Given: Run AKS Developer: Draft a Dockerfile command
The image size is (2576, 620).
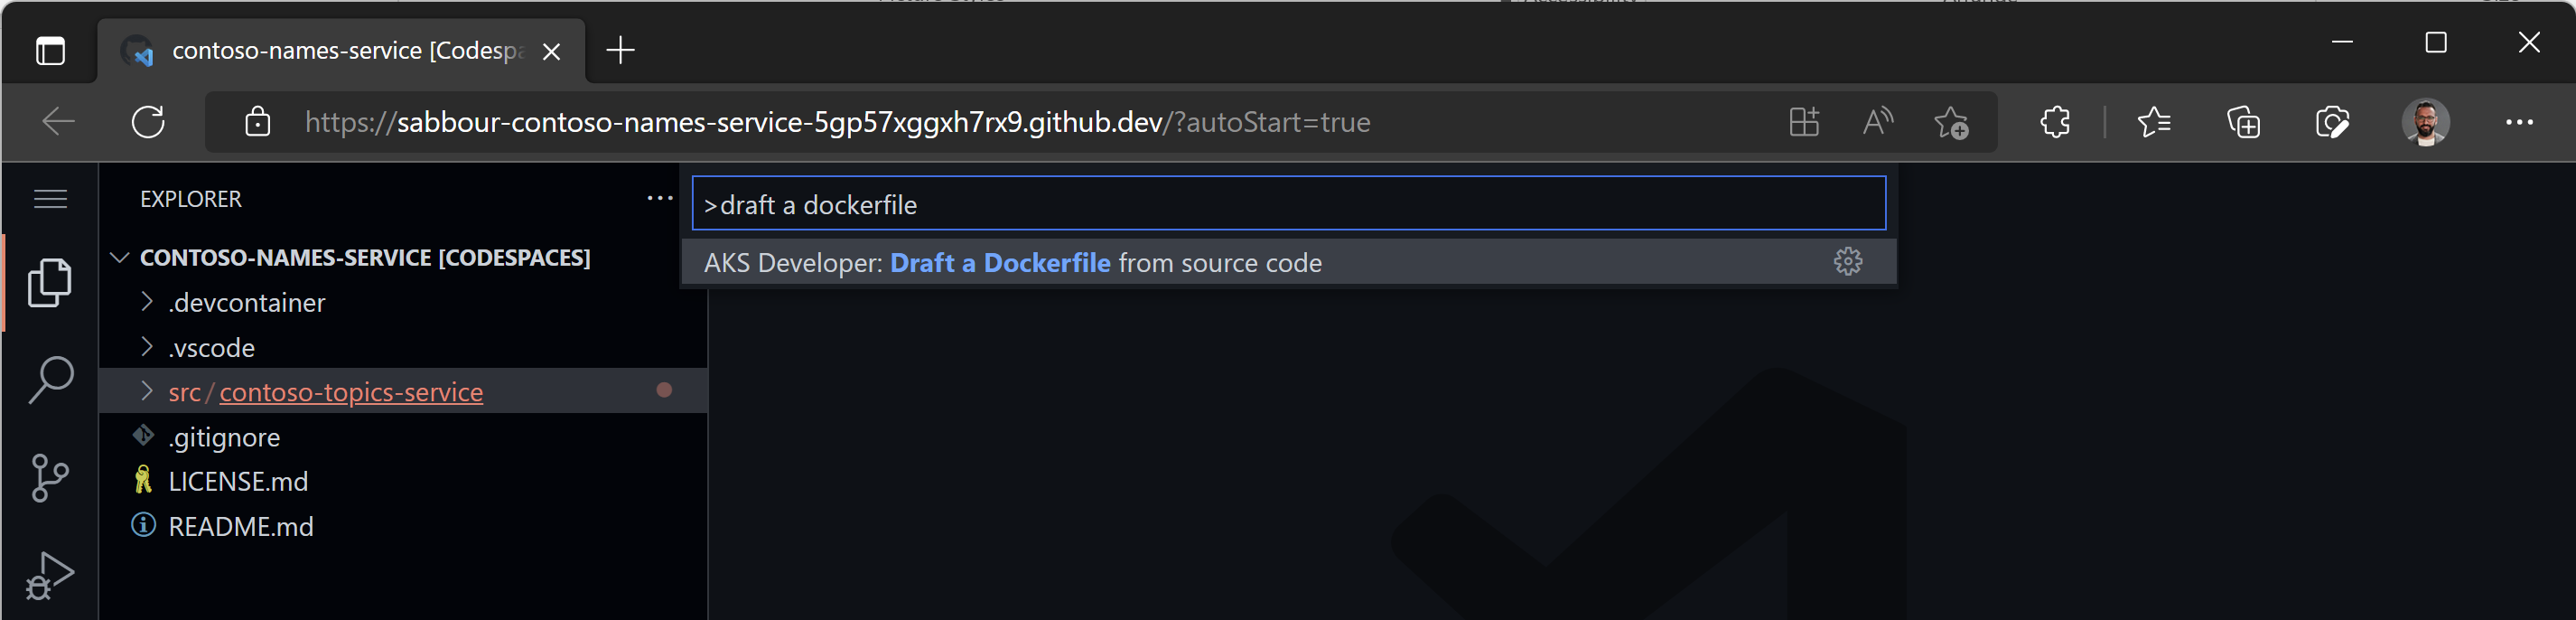Looking at the screenshot, I should click(1288, 262).
